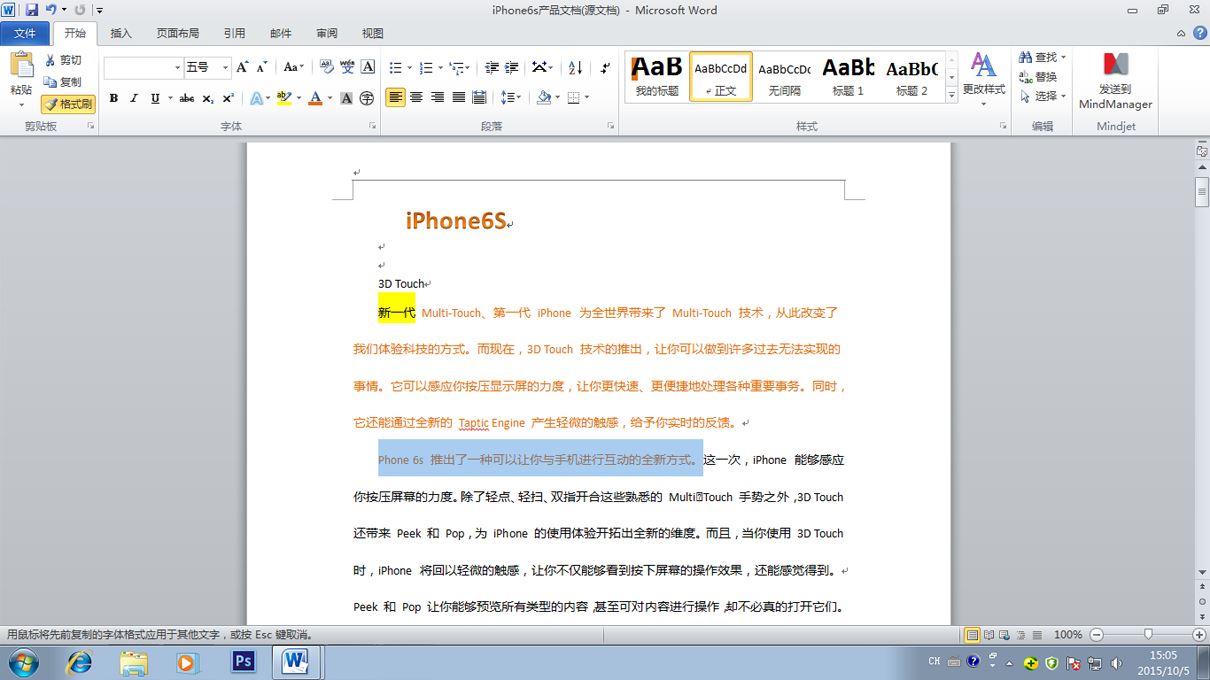Image resolution: width=1210 pixels, height=680 pixels.
Task: Open line spacing dropdown
Action: point(510,97)
